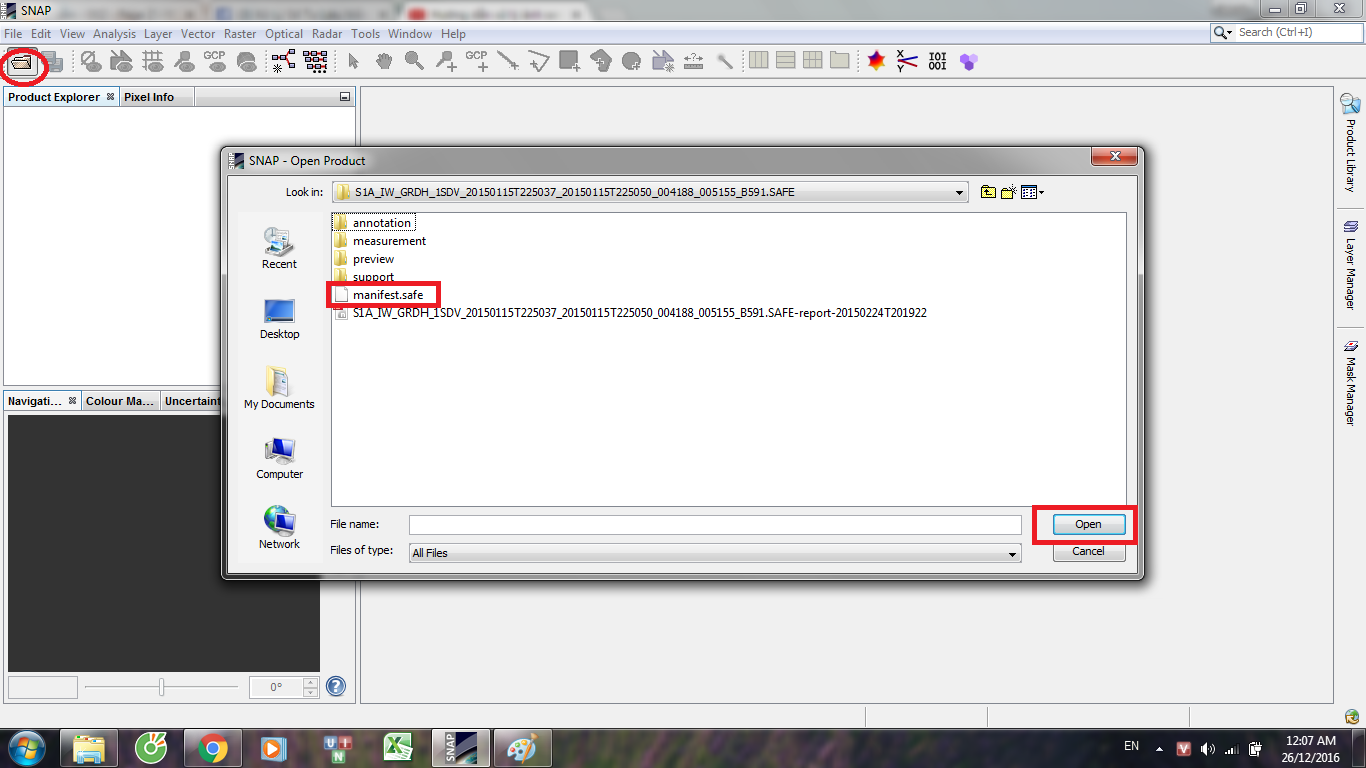Viewport: 1366px width, 768px height.
Task: Open Excel from the taskbar
Action: click(x=399, y=748)
